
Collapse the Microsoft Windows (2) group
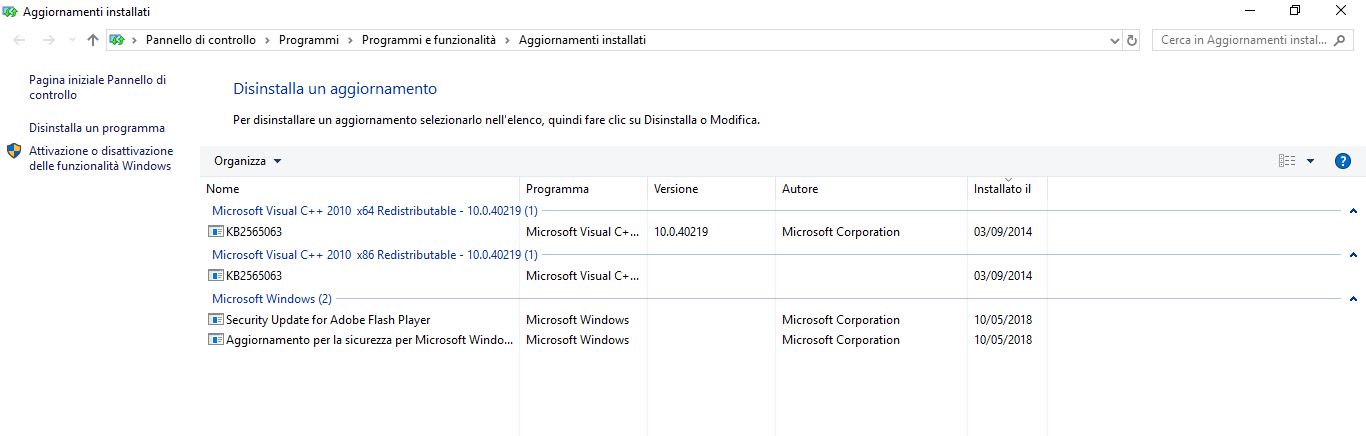[1353, 299]
